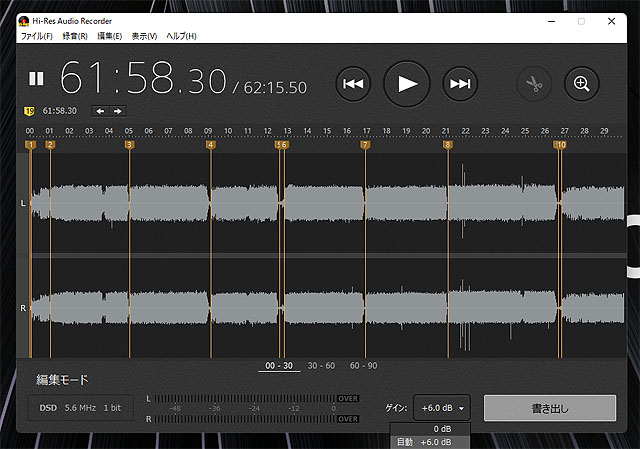Skip to next track marker
640x449 pixels.
[x=460, y=84]
